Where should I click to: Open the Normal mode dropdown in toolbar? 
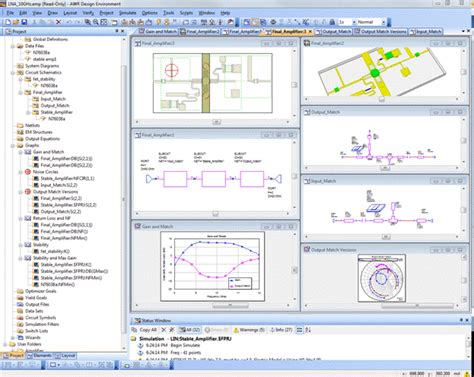pyautogui.click(x=383, y=22)
